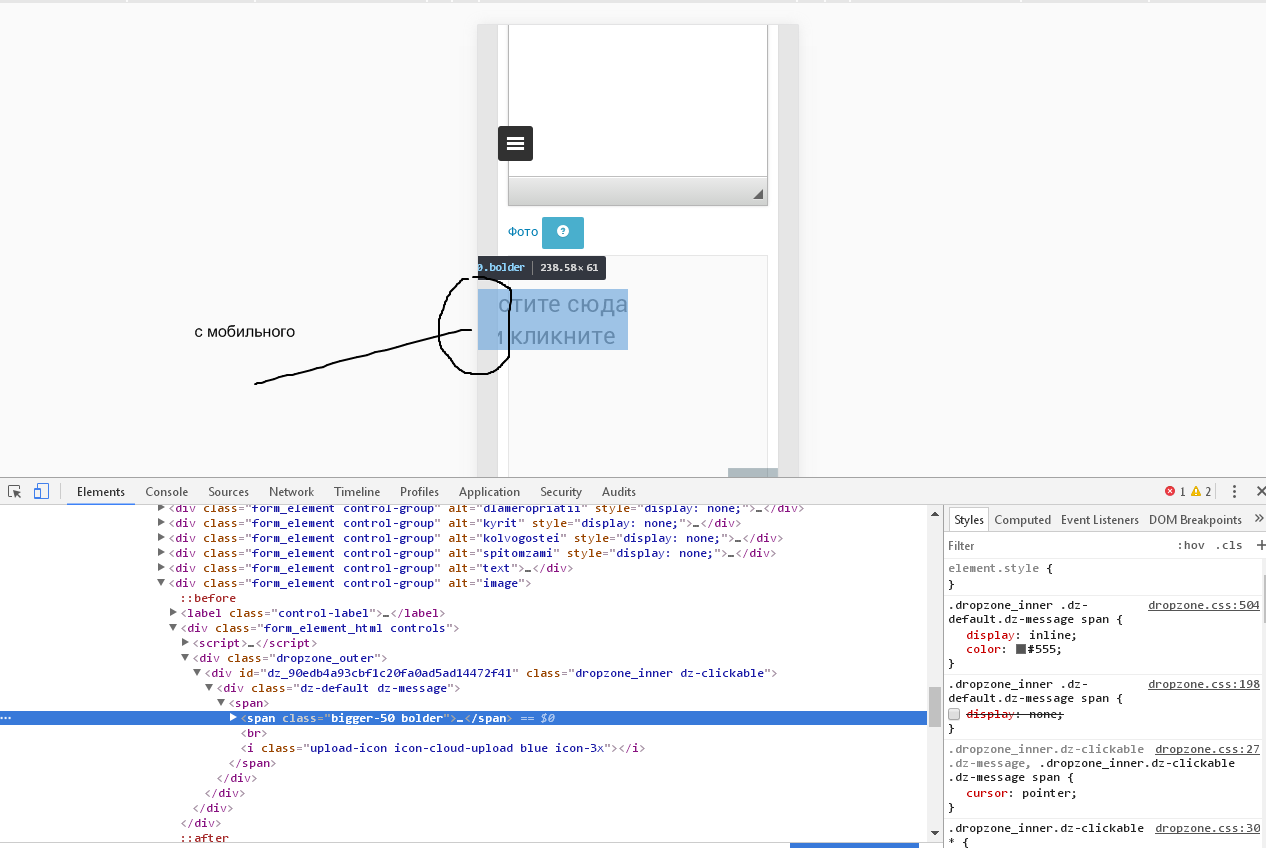Click the element.style rule selector
1266x848 pixels.
[x=994, y=568]
